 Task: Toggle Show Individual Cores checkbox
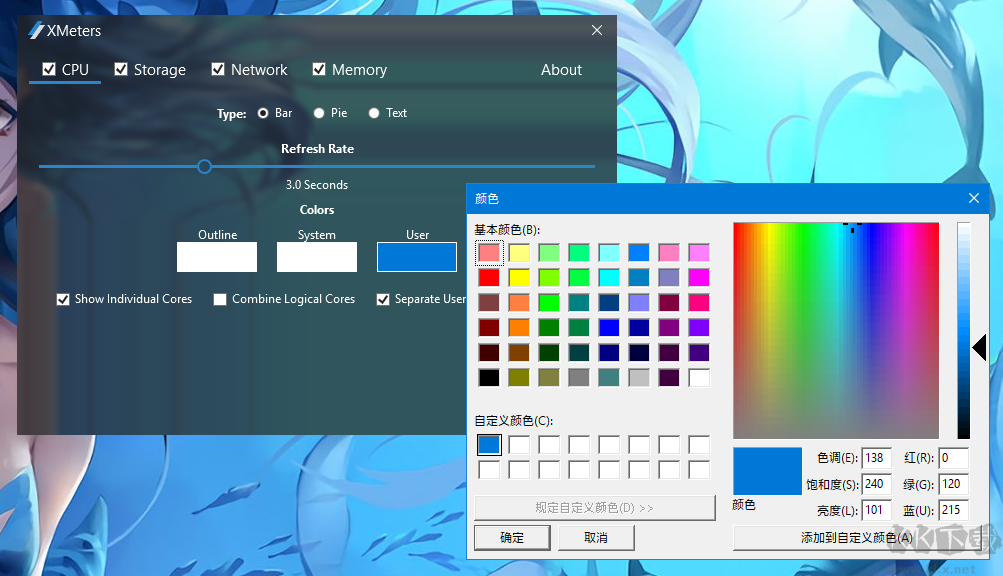coord(63,300)
